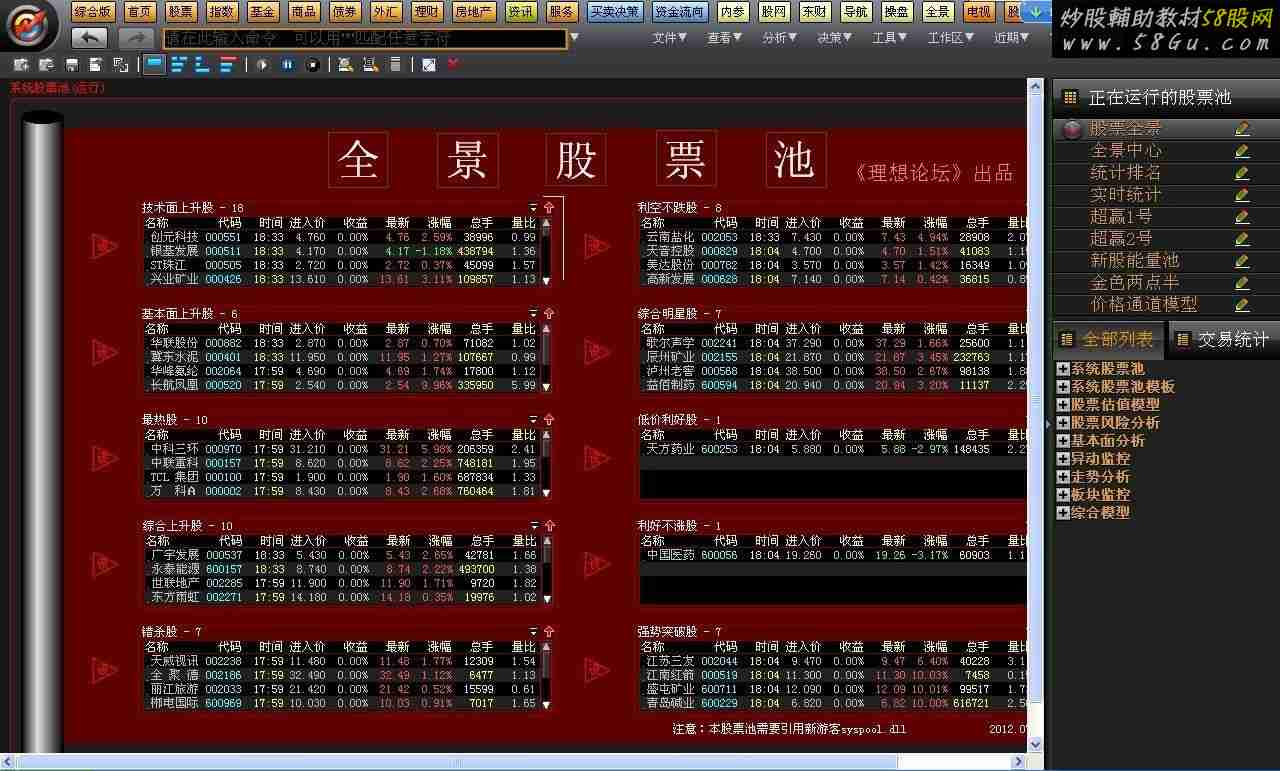Viewport: 1280px width, 771px height.
Task: Click the edit pencil beside 价格通道模型
Action: (x=1242, y=305)
